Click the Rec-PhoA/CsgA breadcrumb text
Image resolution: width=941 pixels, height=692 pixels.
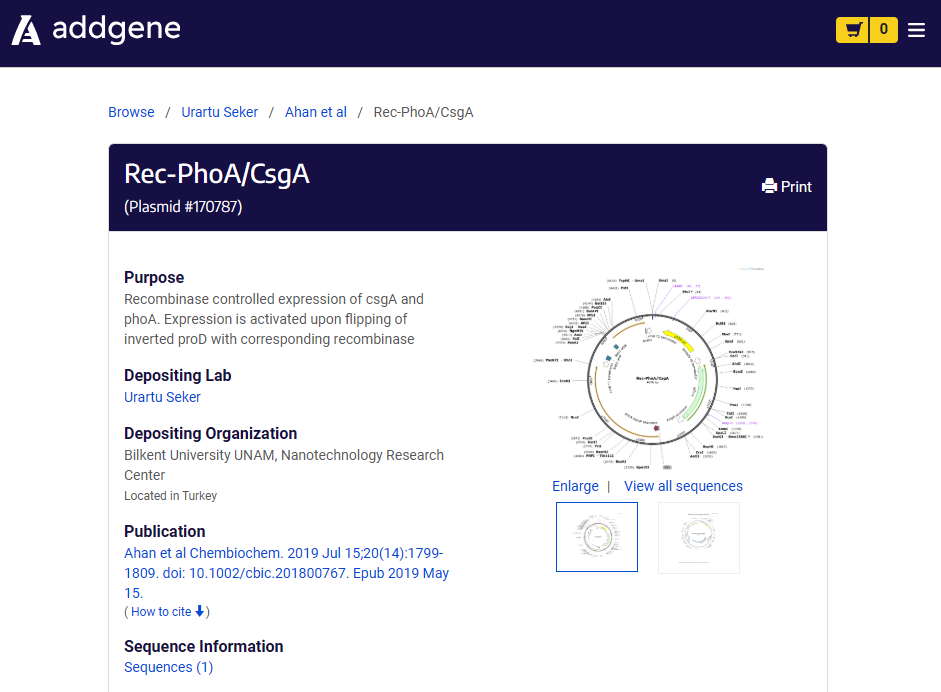423,112
